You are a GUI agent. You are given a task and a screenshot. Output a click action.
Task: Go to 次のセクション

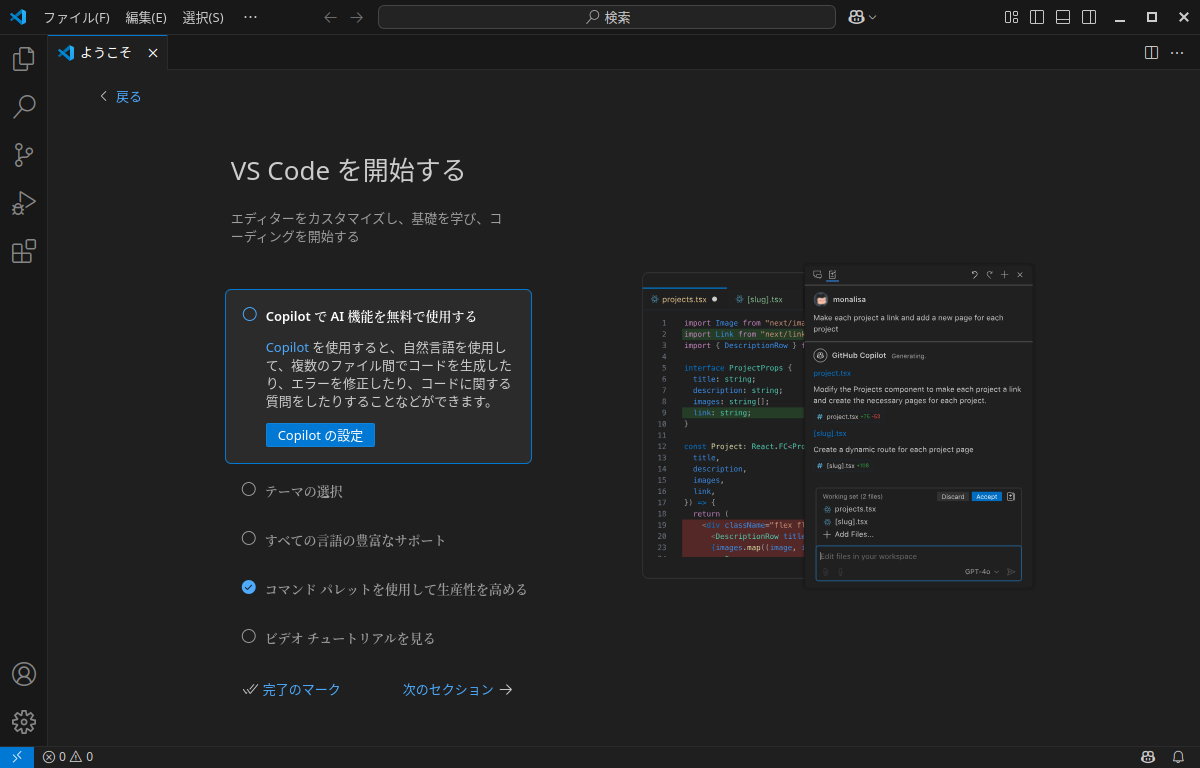(x=457, y=689)
